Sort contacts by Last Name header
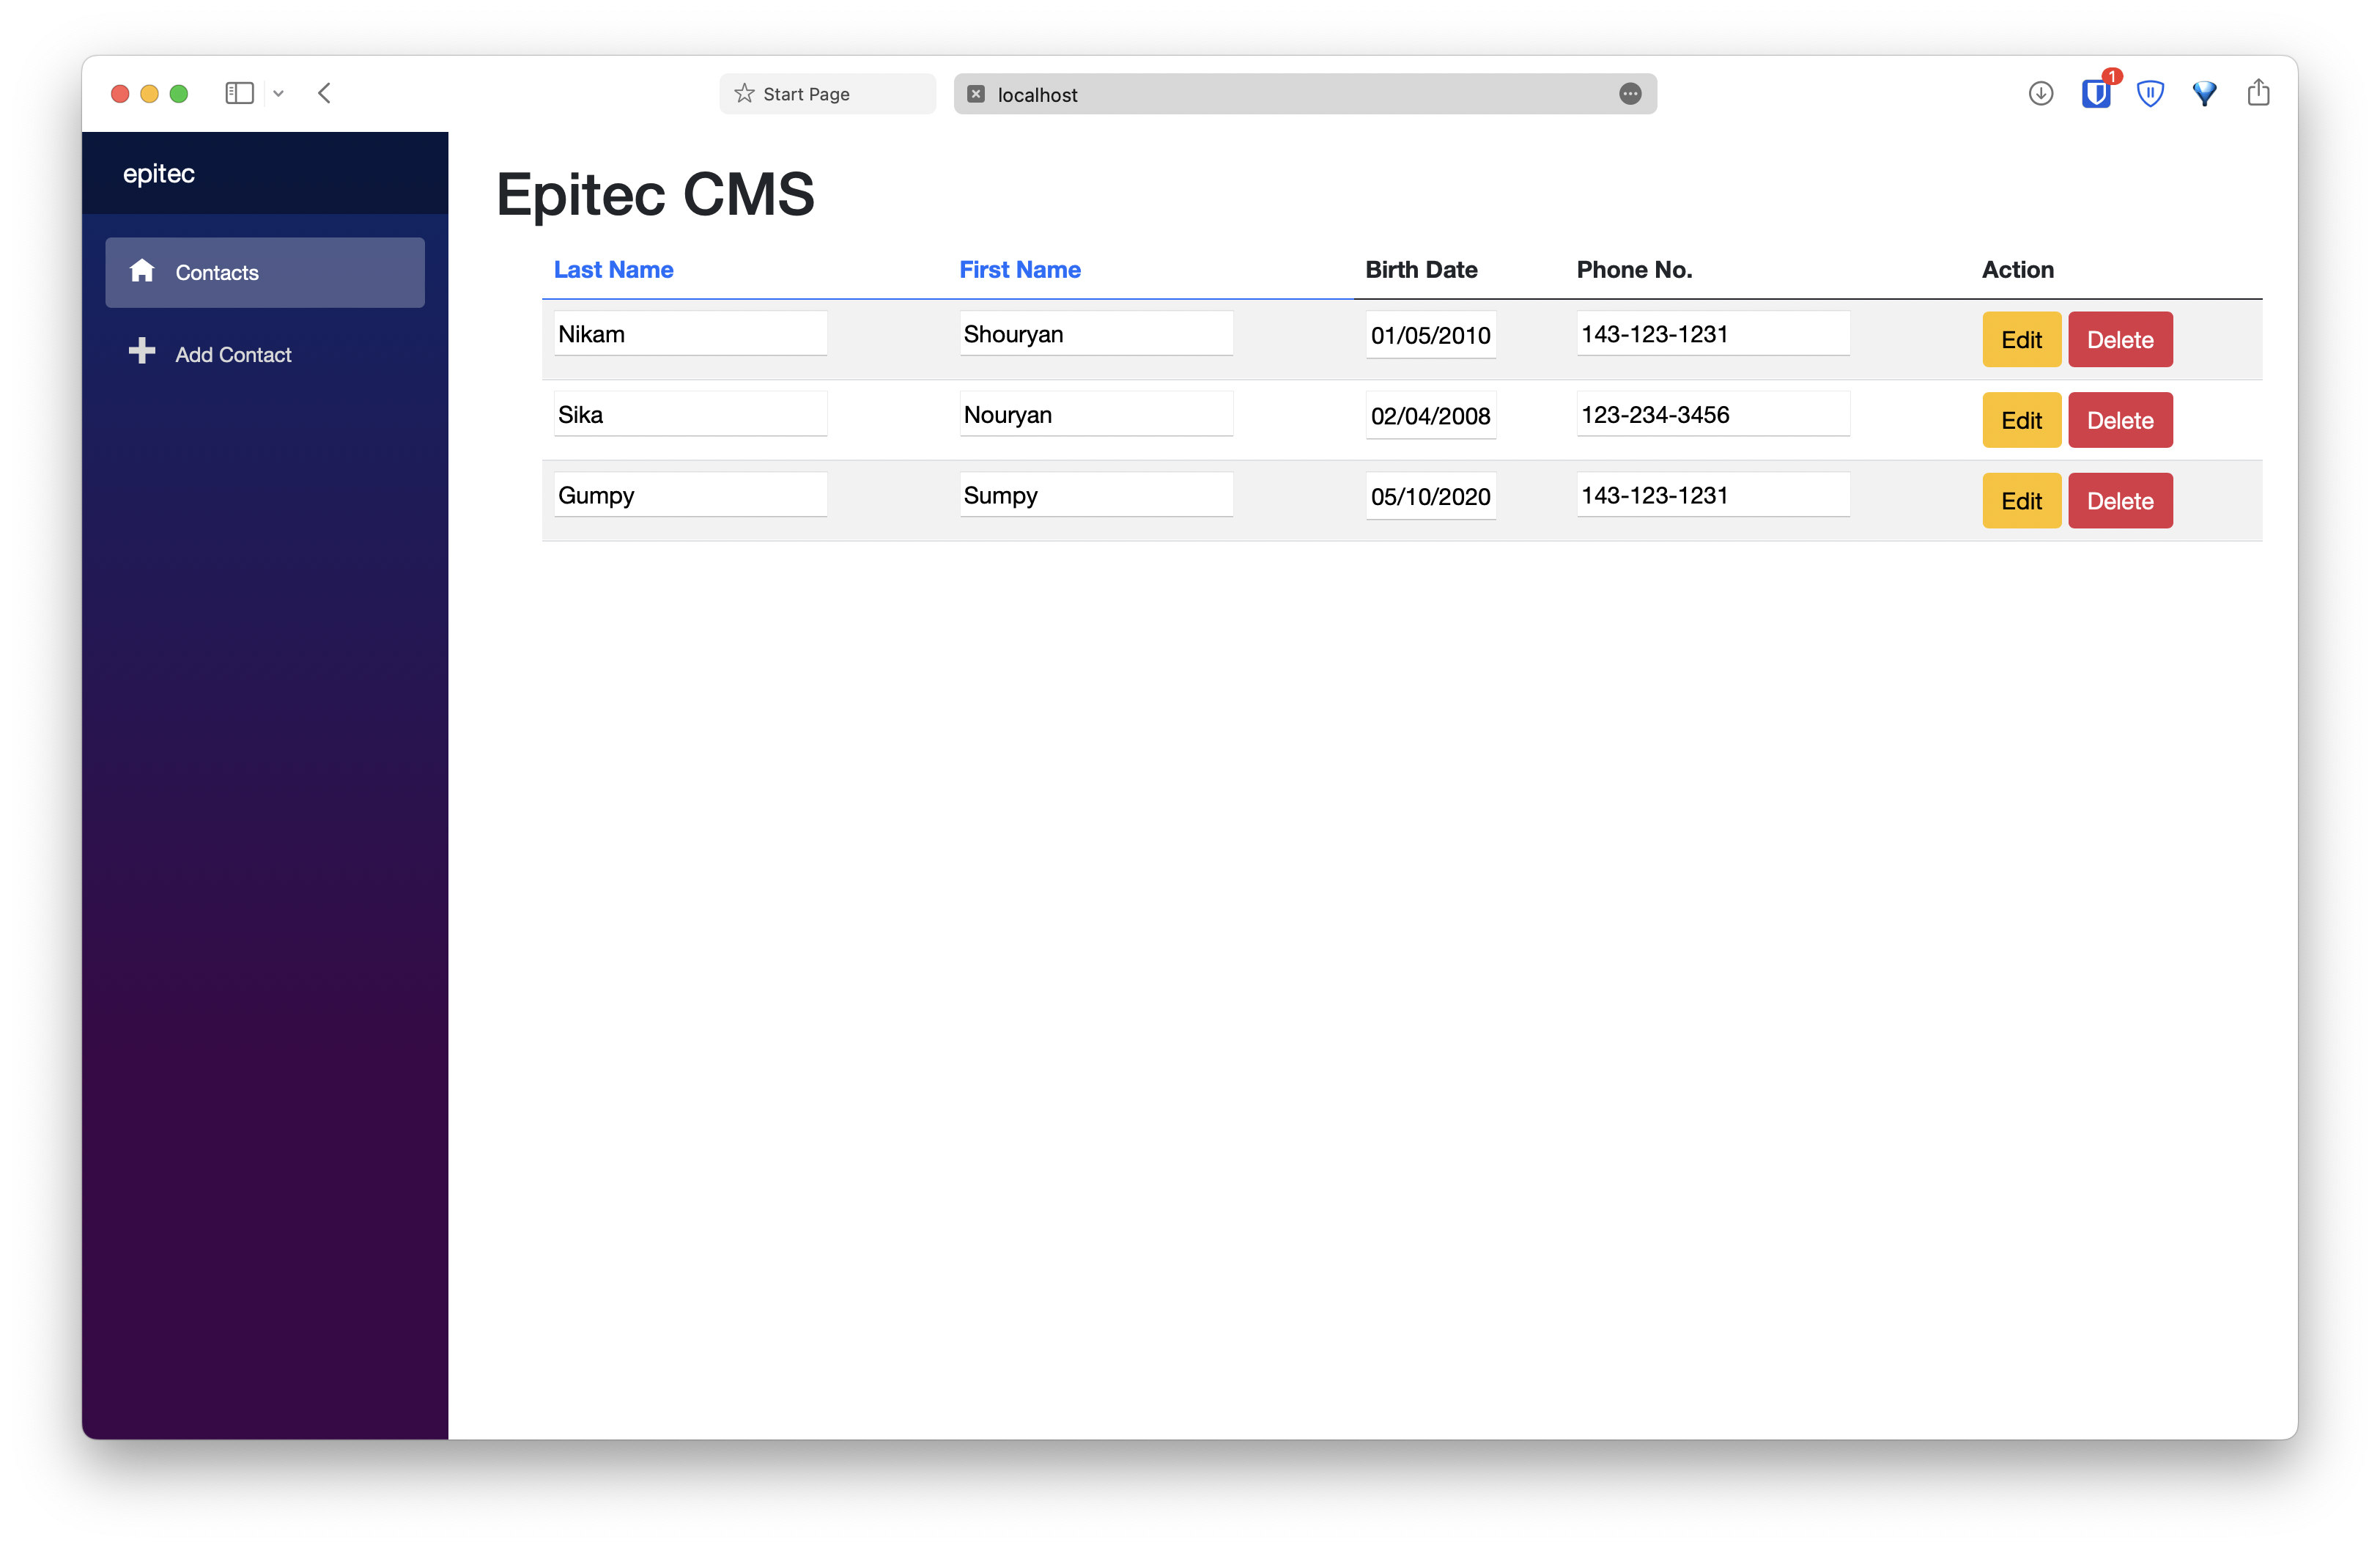2380x1548 pixels. click(613, 270)
